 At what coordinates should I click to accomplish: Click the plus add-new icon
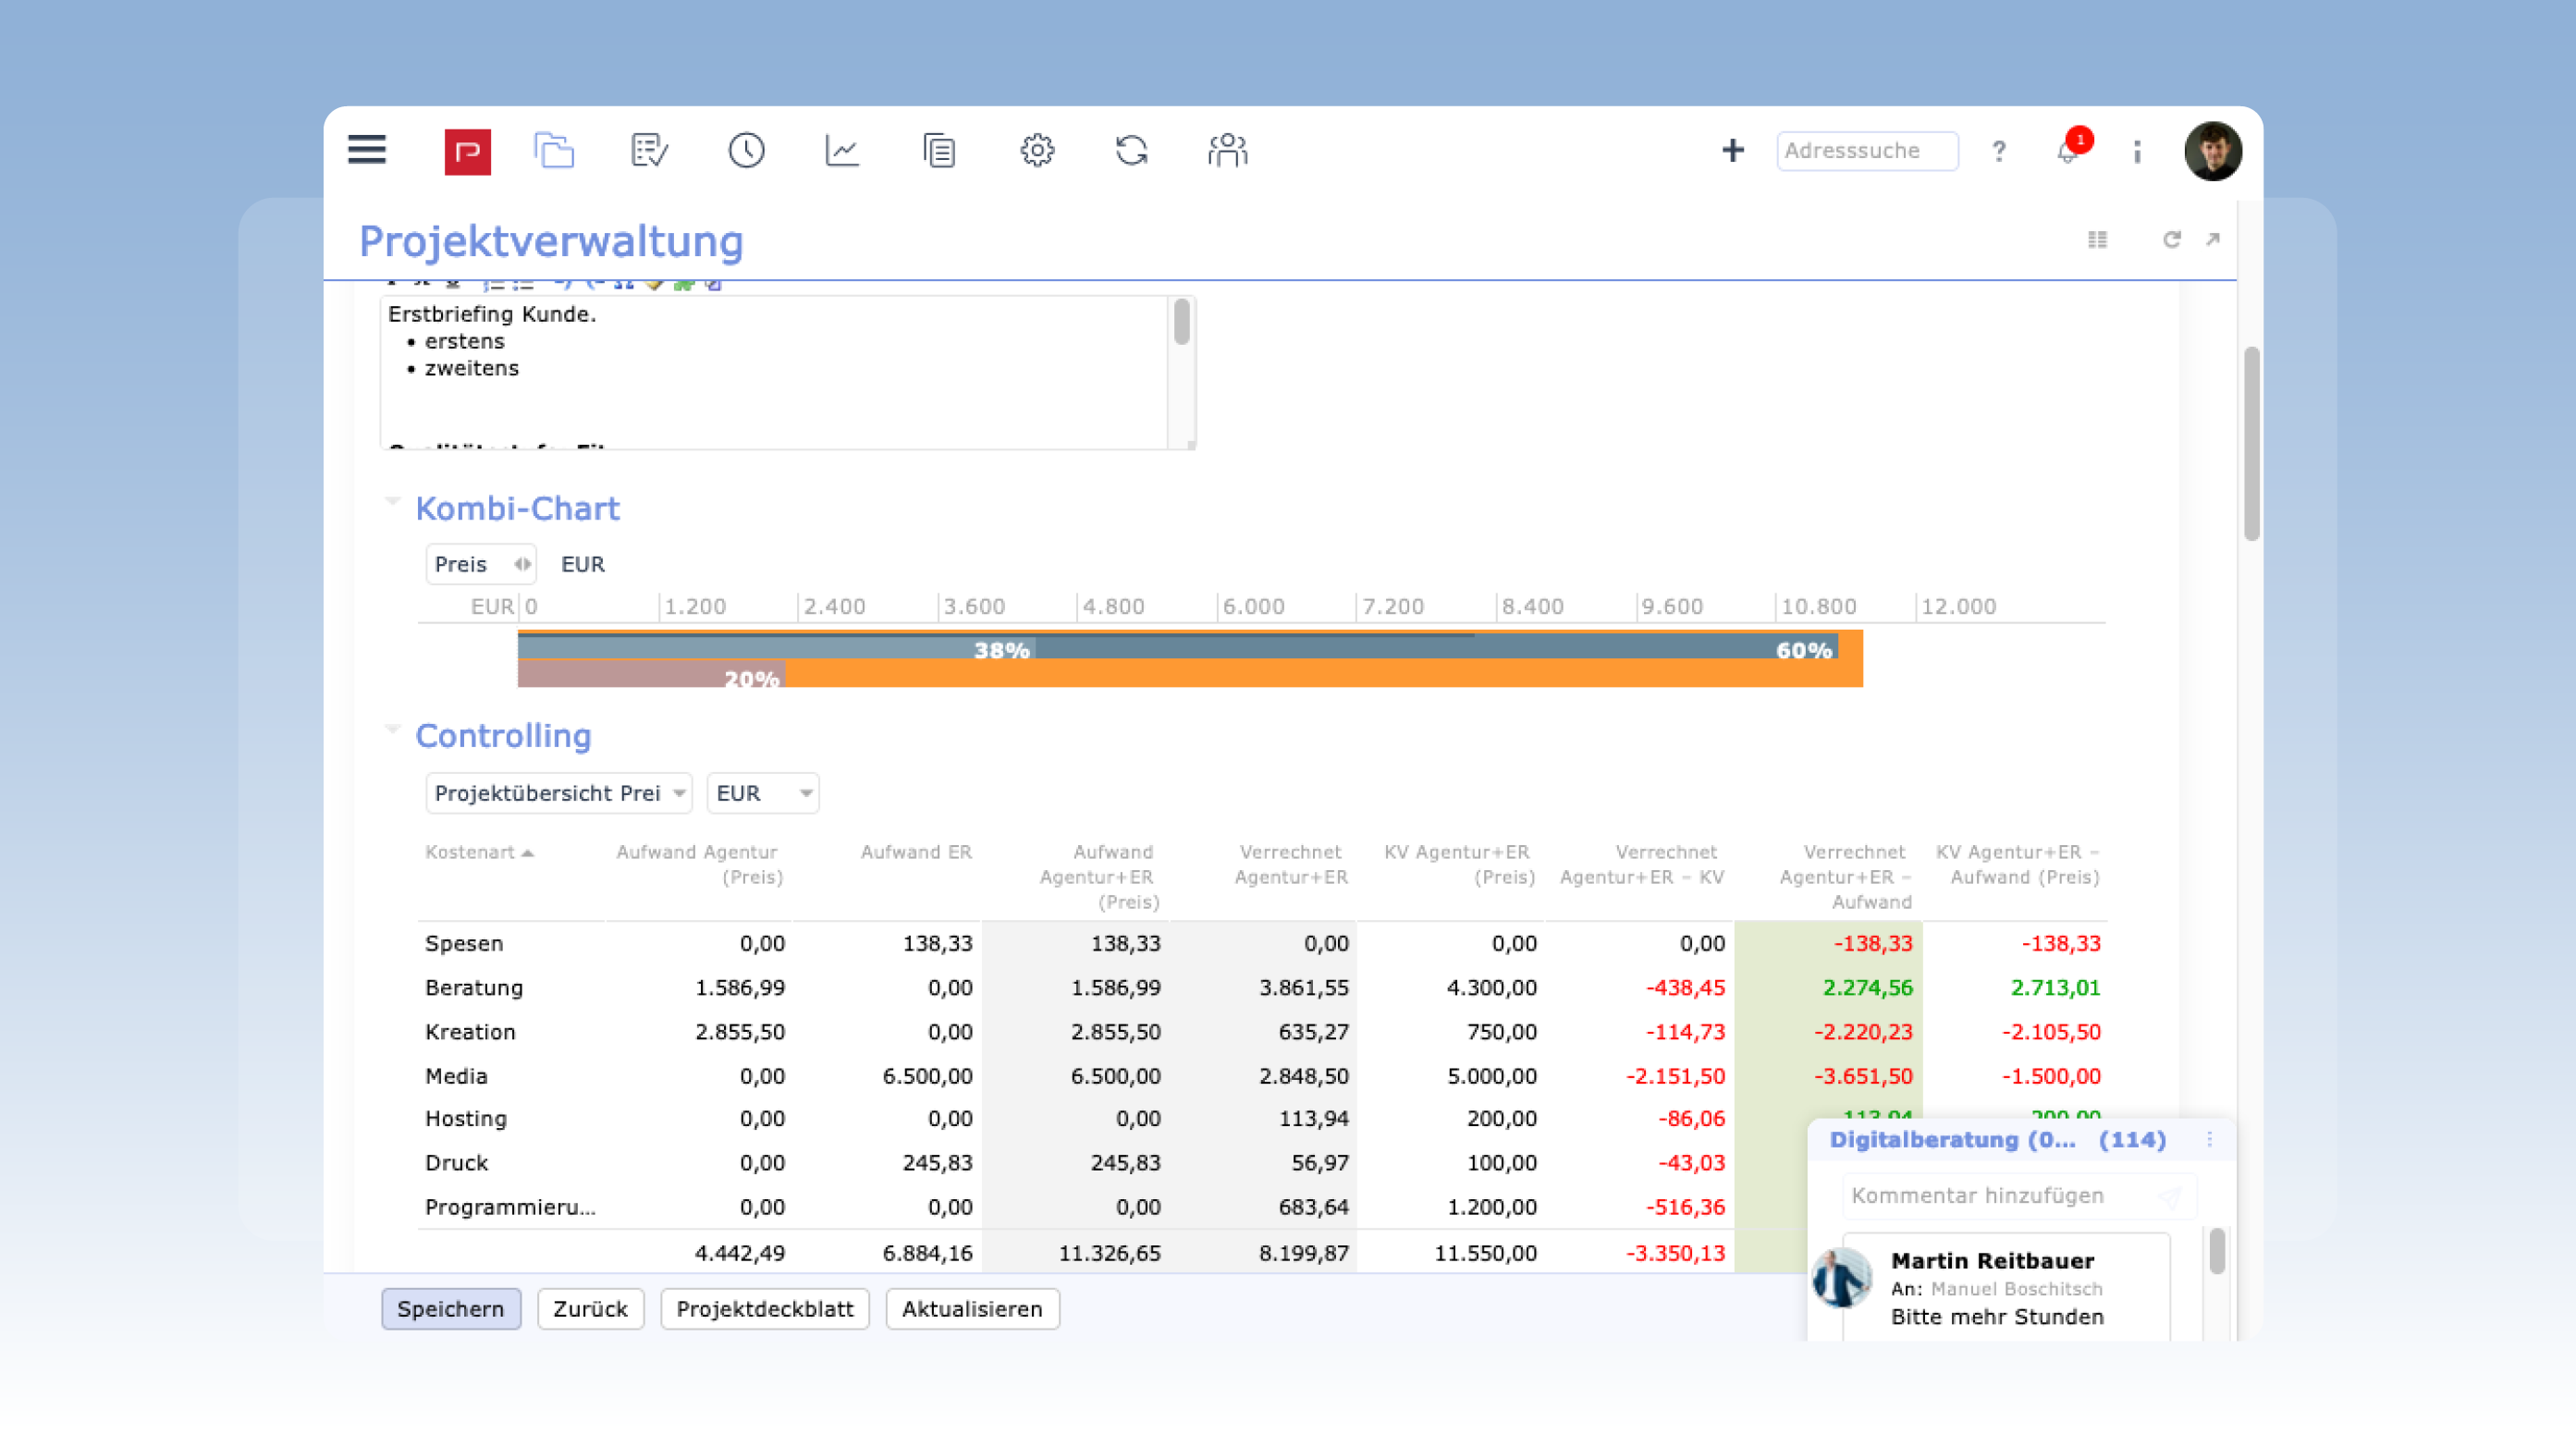tap(1732, 151)
